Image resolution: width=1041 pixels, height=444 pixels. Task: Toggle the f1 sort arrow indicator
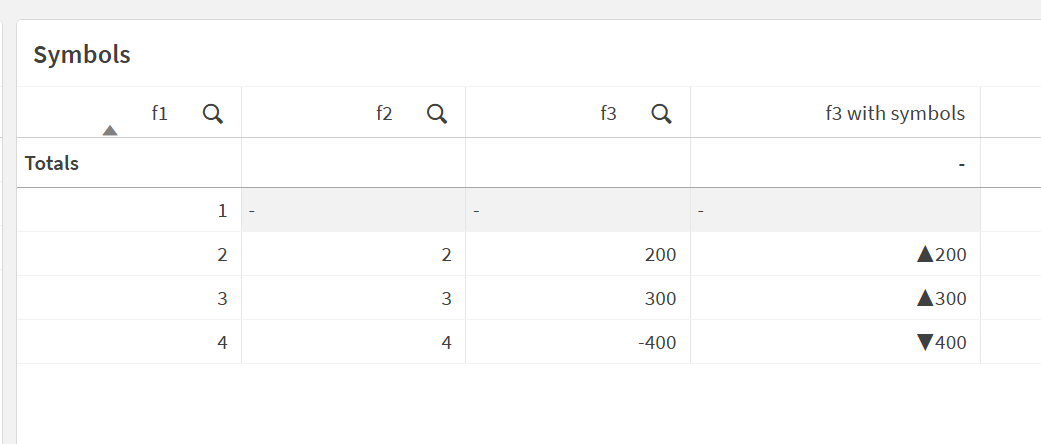110,130
